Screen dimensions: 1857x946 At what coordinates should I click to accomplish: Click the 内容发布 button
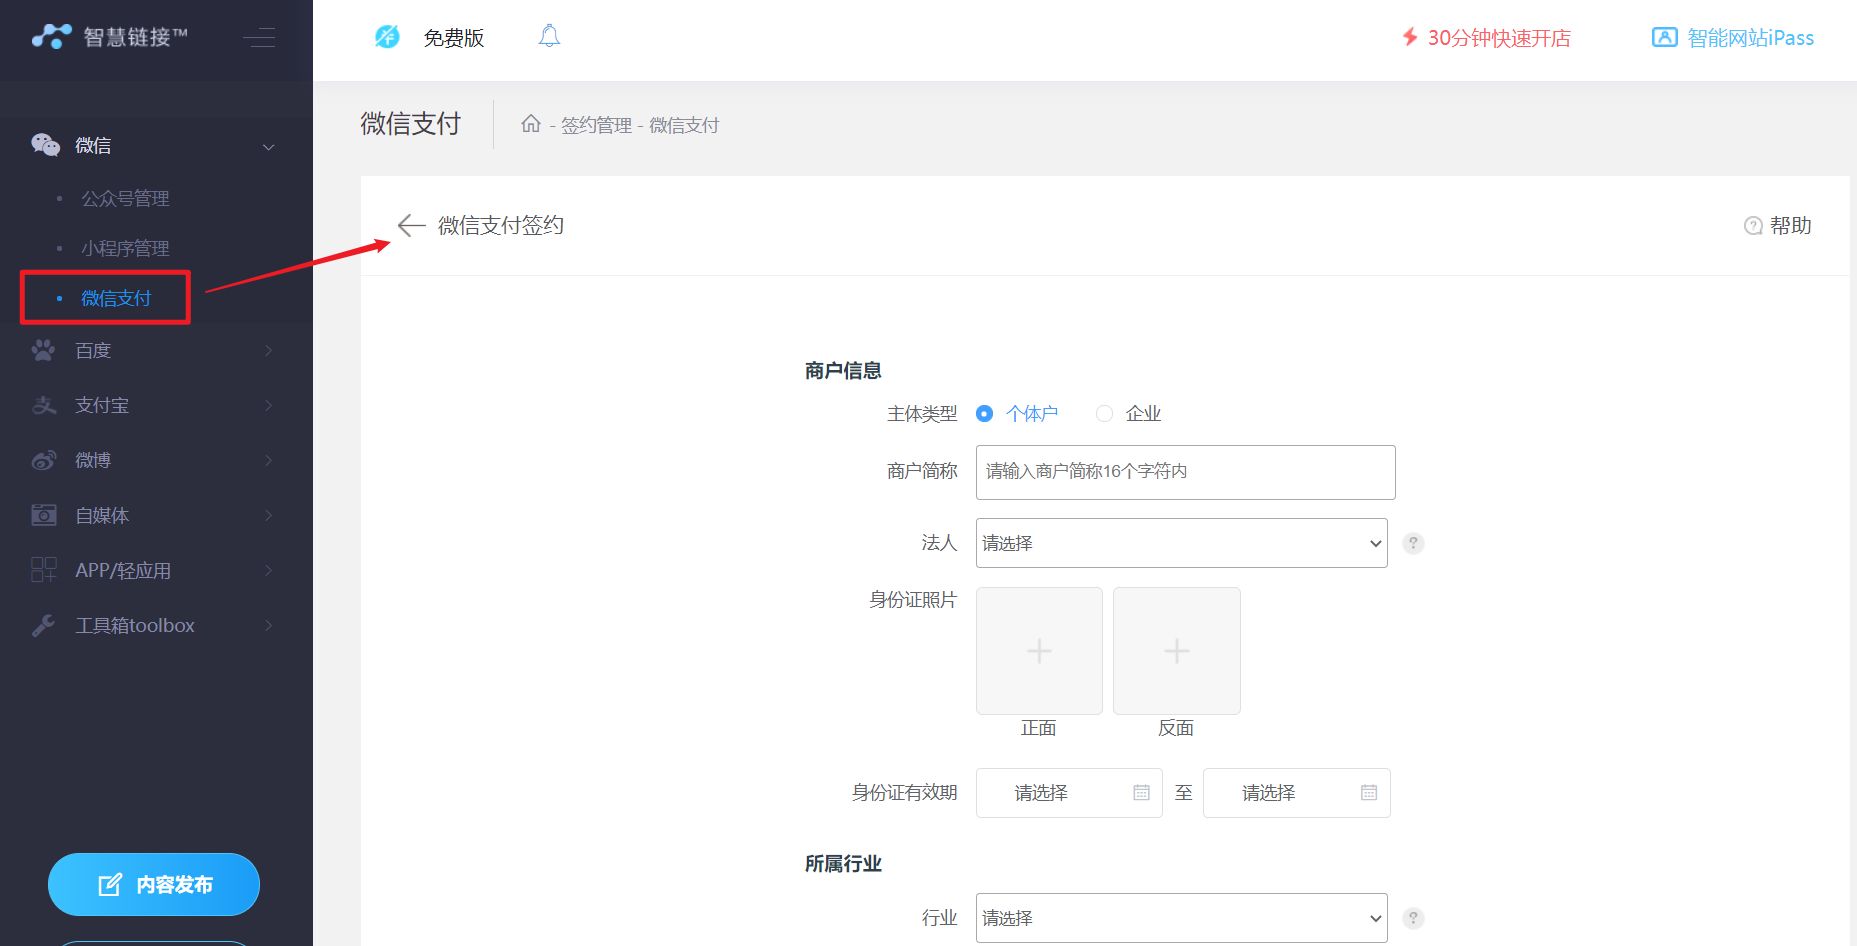[154, 884]
